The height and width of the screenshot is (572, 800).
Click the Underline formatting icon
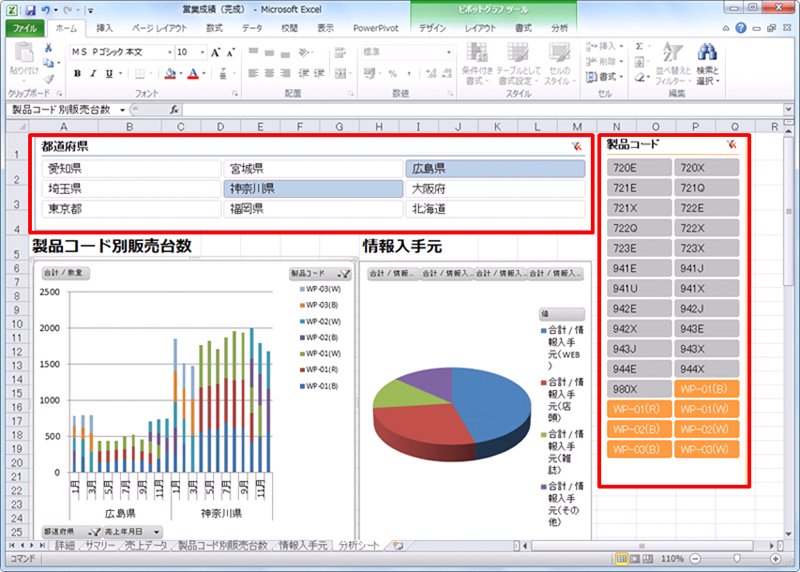pyautogui.click(x=109, y=73)
